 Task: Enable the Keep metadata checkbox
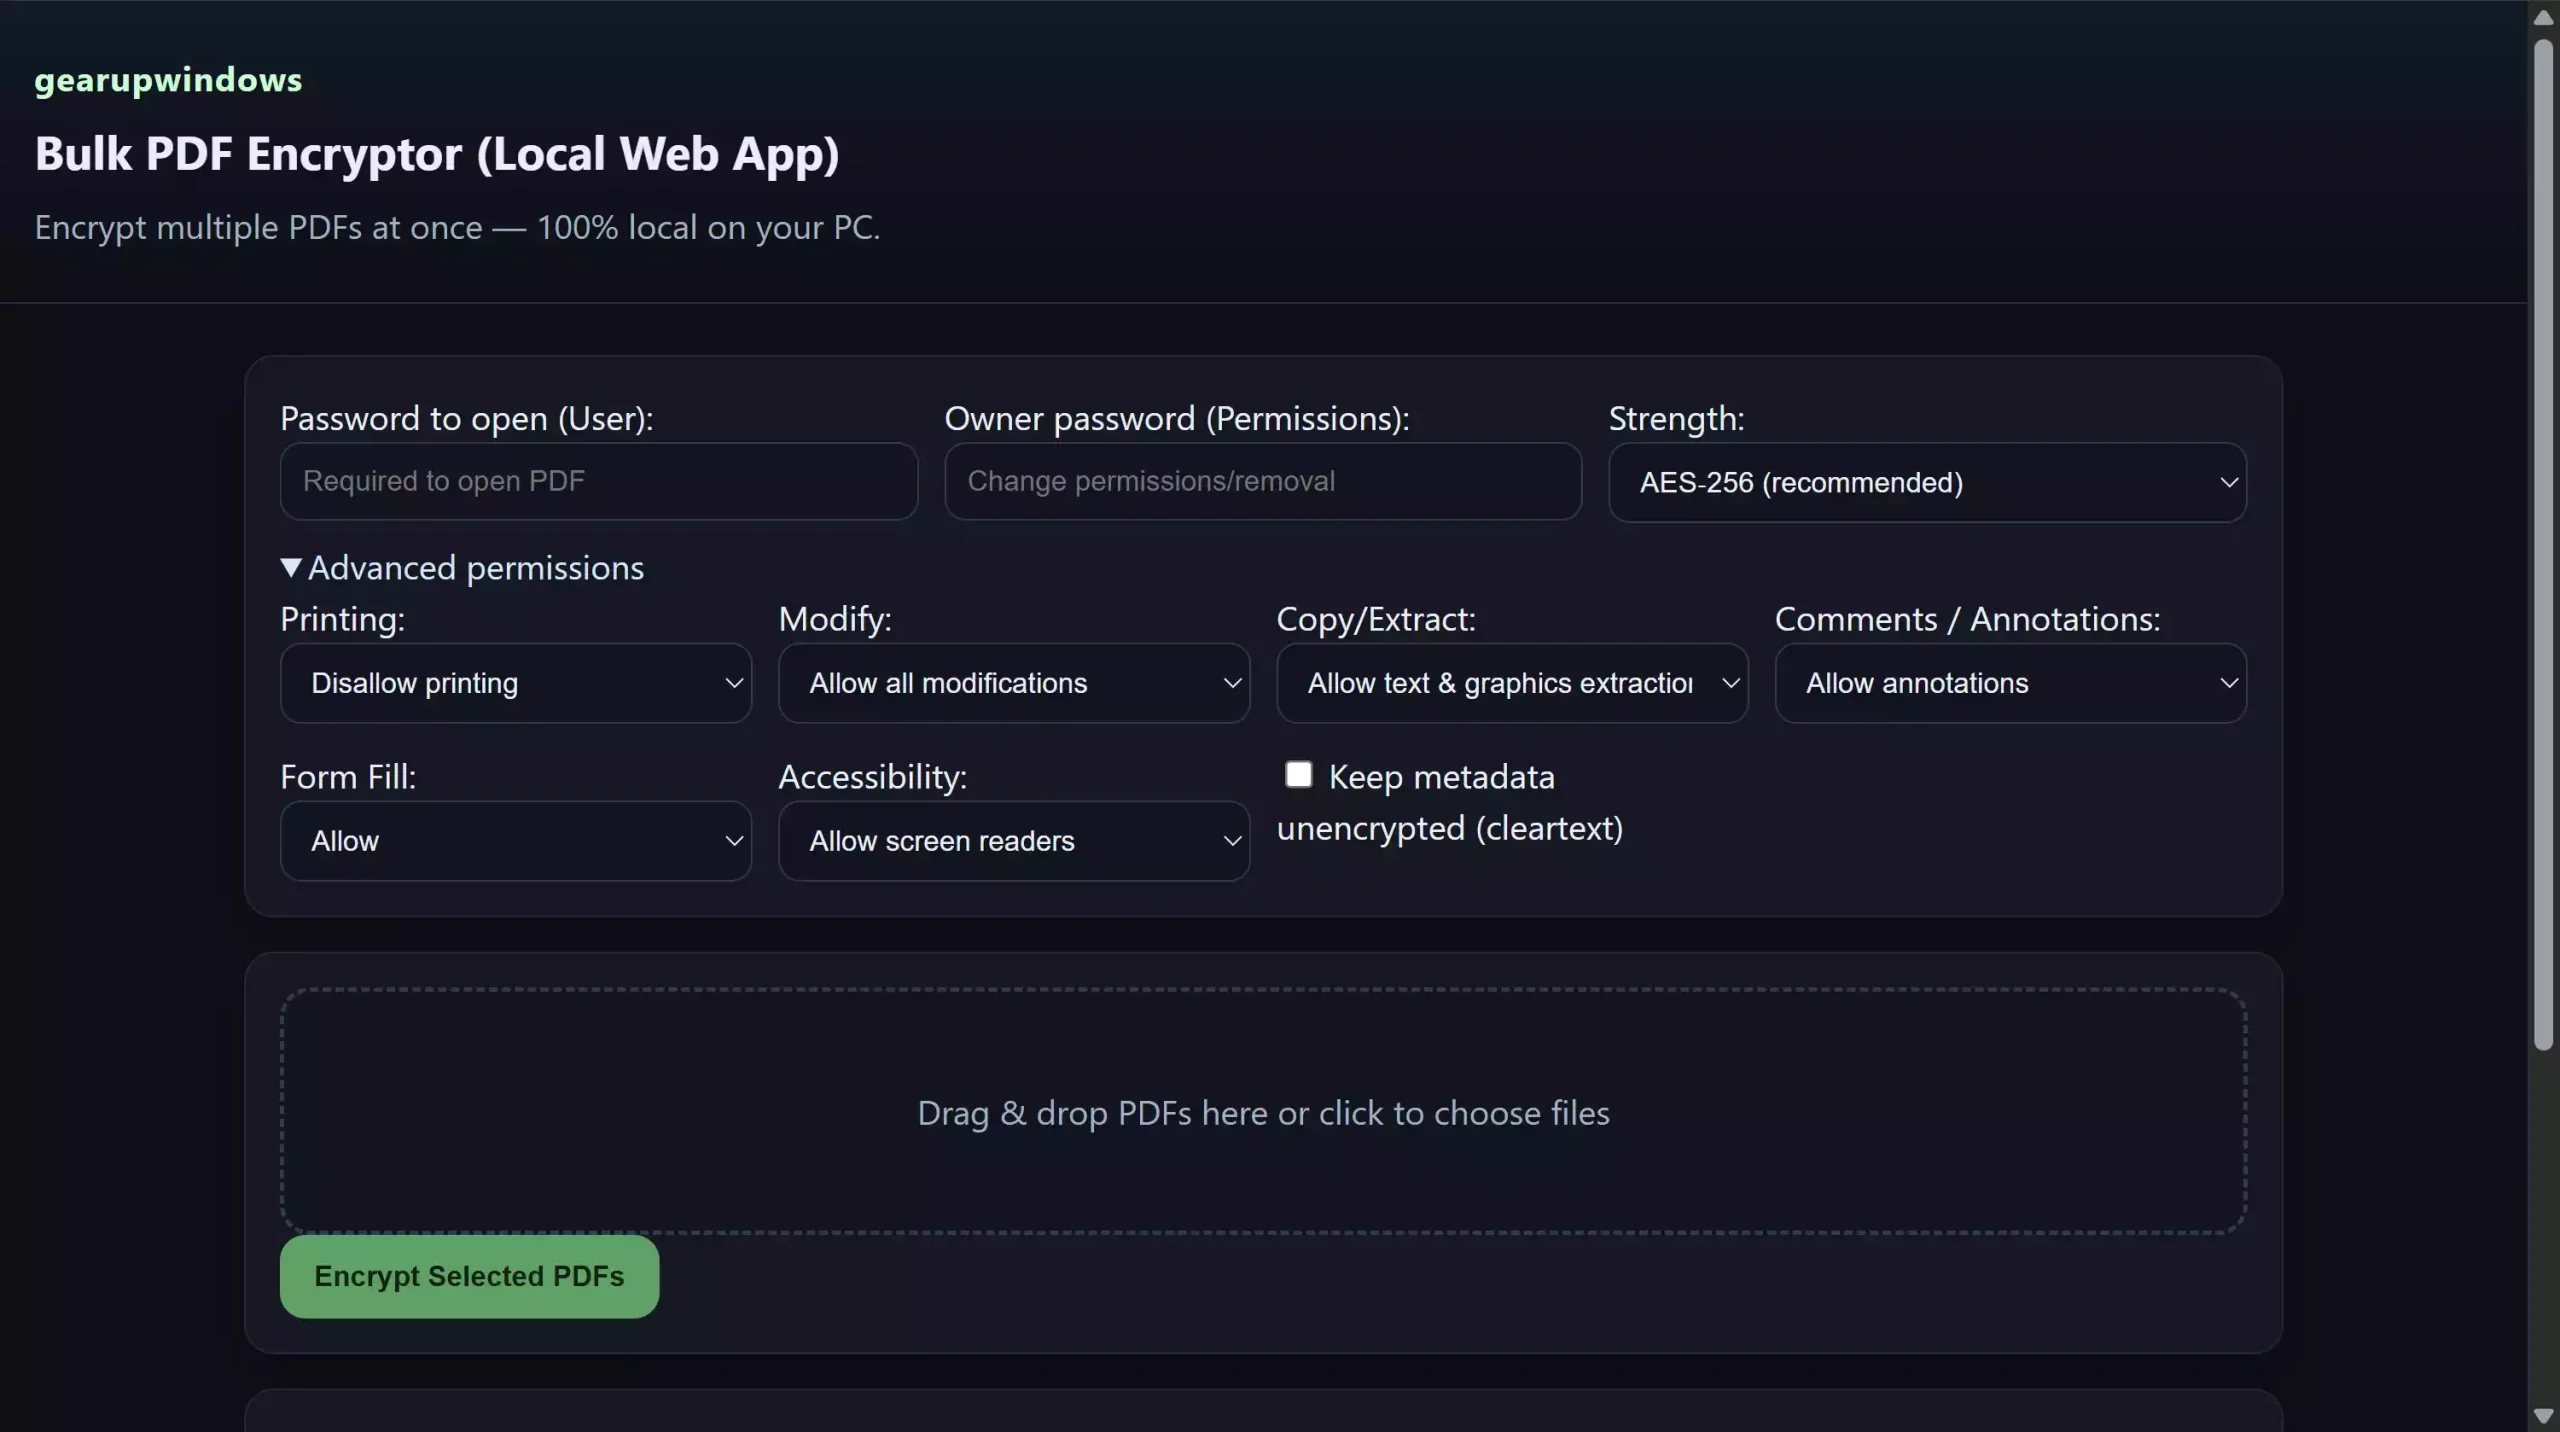[x=1297, y=775]
